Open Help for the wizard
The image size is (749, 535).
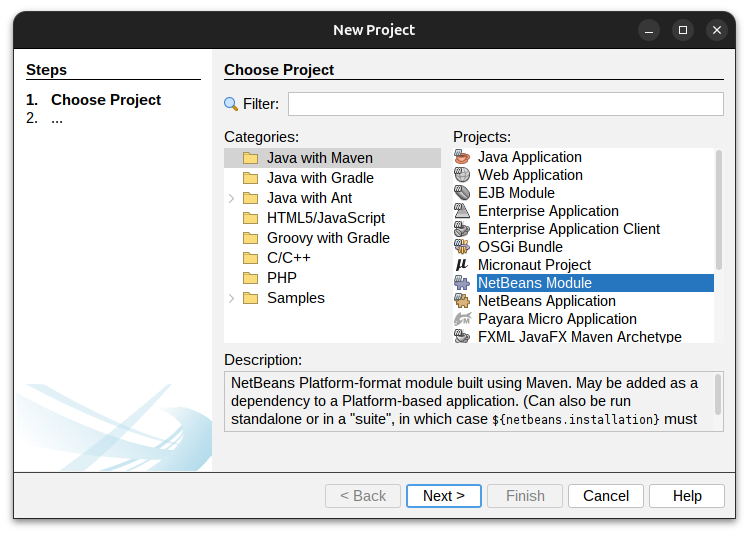coord(687,496)
